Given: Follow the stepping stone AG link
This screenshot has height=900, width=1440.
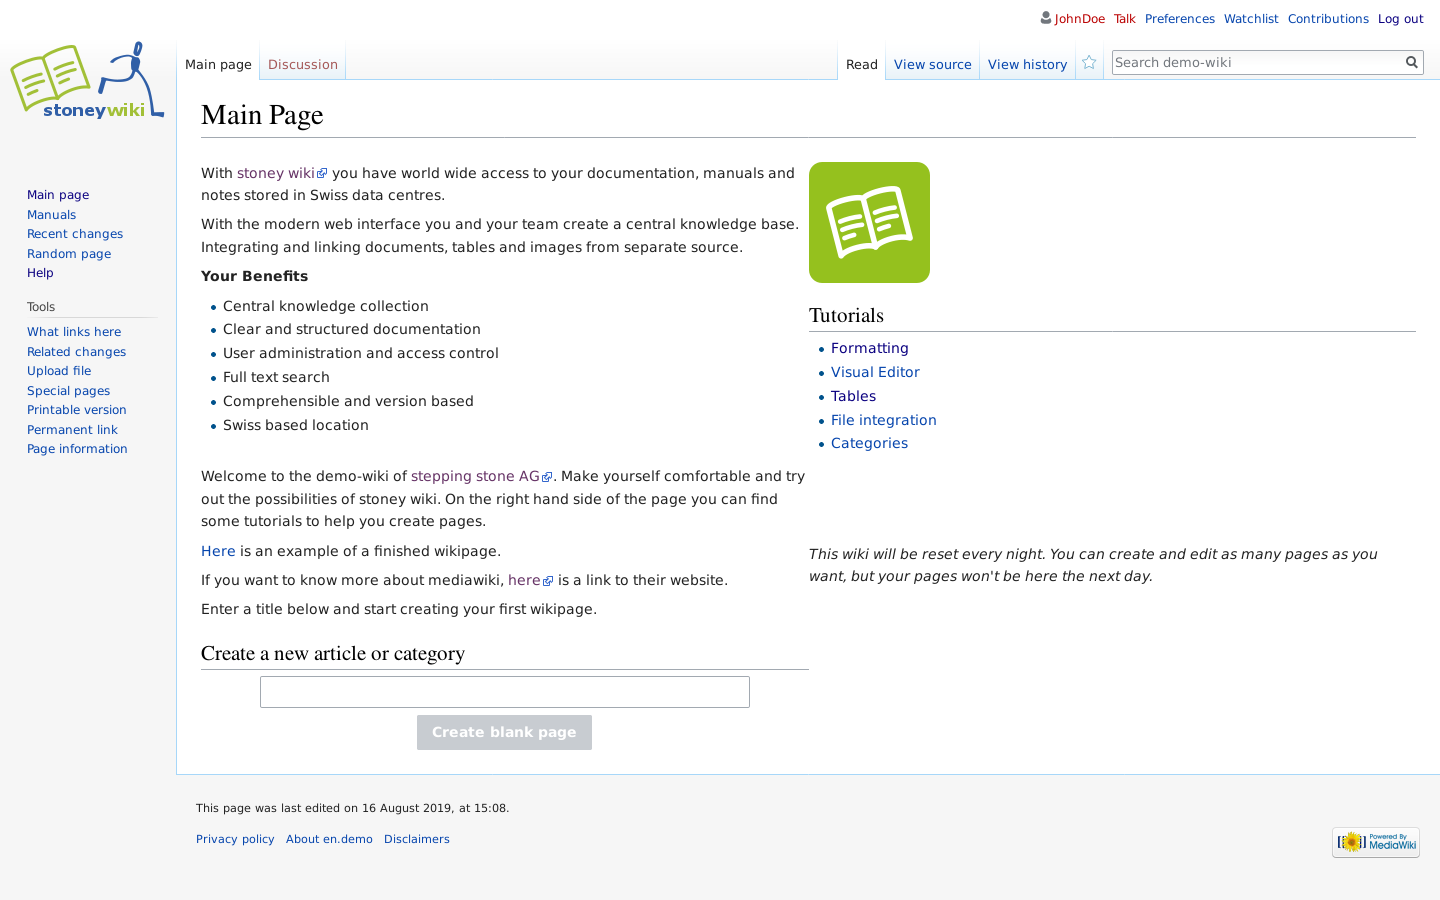Looking at the screenshot, I should click(481, 476).
